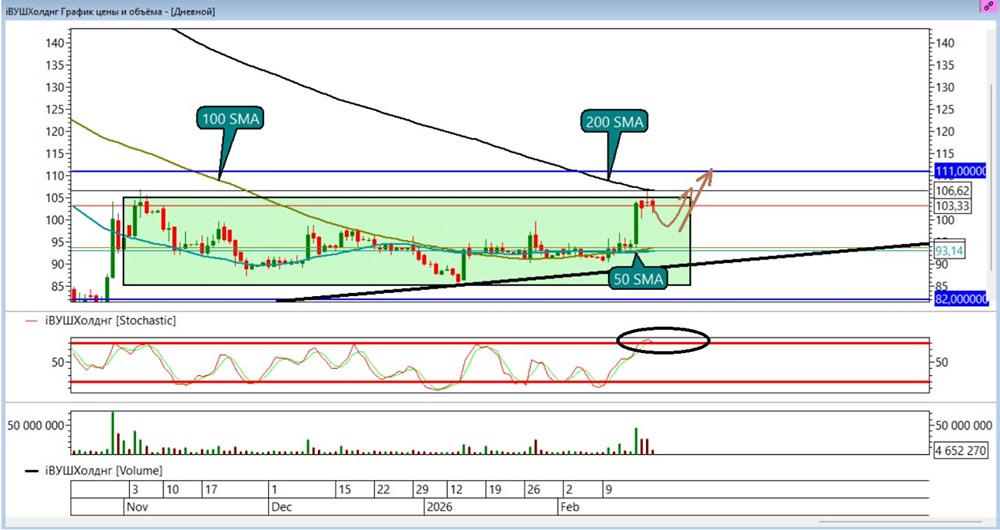Screen dimensions: 1000x530
Task: Click the 200 SMA callout label
Action: tap(614, 122)
